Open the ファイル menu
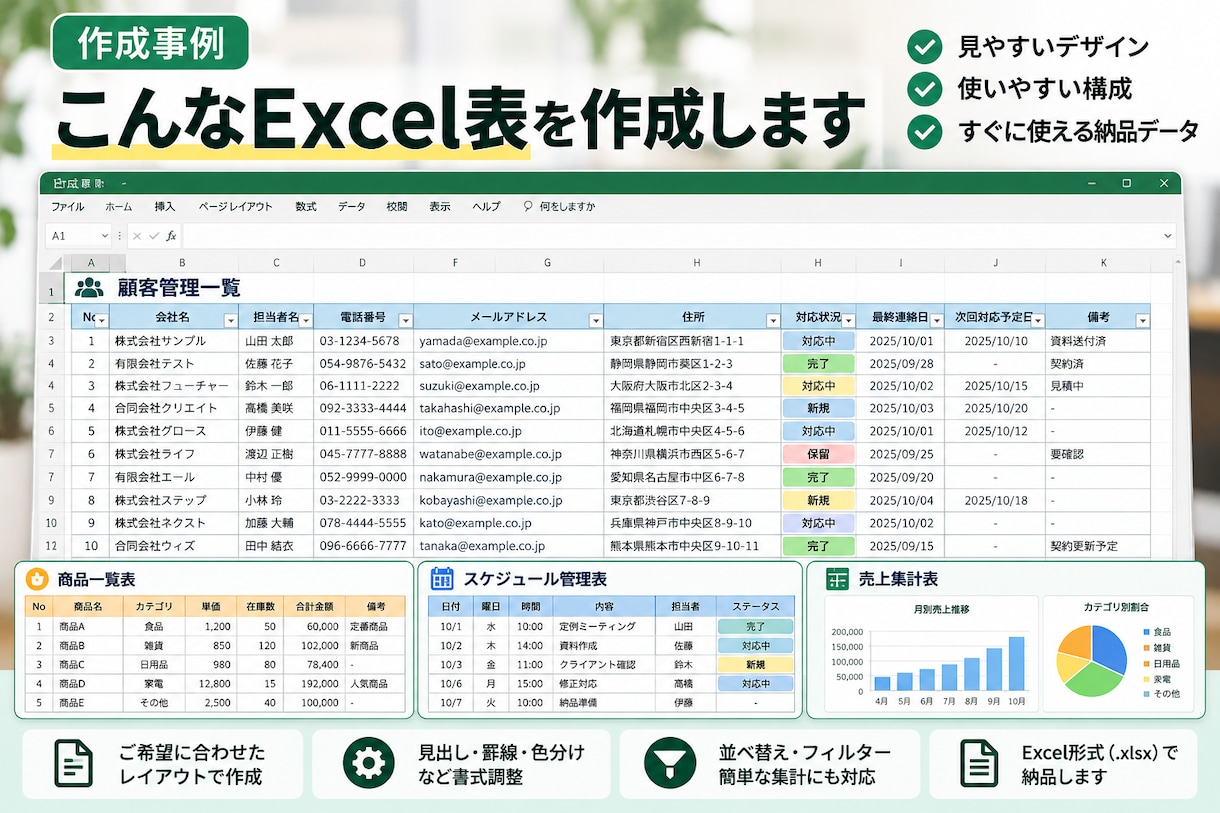The image size is (1220, 813). coord(68,207)
